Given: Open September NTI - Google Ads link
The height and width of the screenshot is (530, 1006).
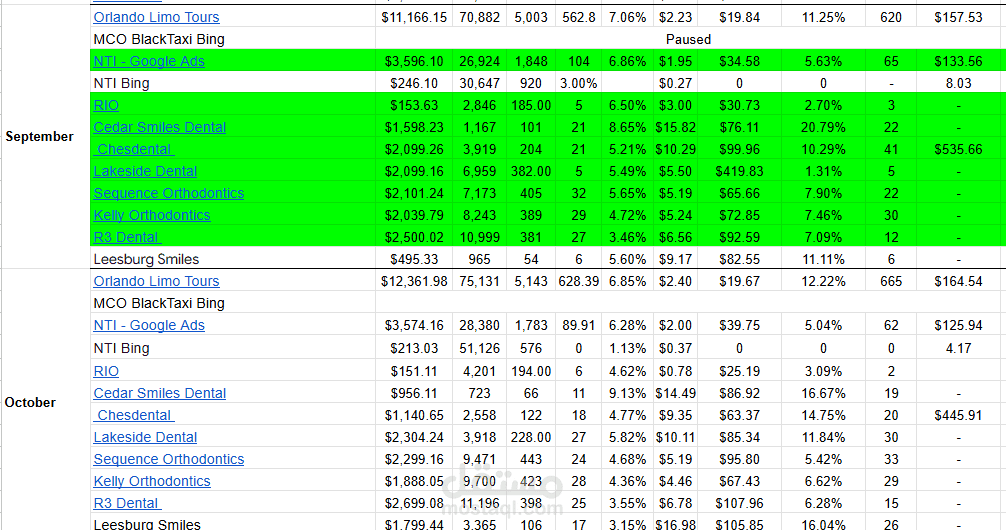Looking at the screenshot, I should click(149, 61).
